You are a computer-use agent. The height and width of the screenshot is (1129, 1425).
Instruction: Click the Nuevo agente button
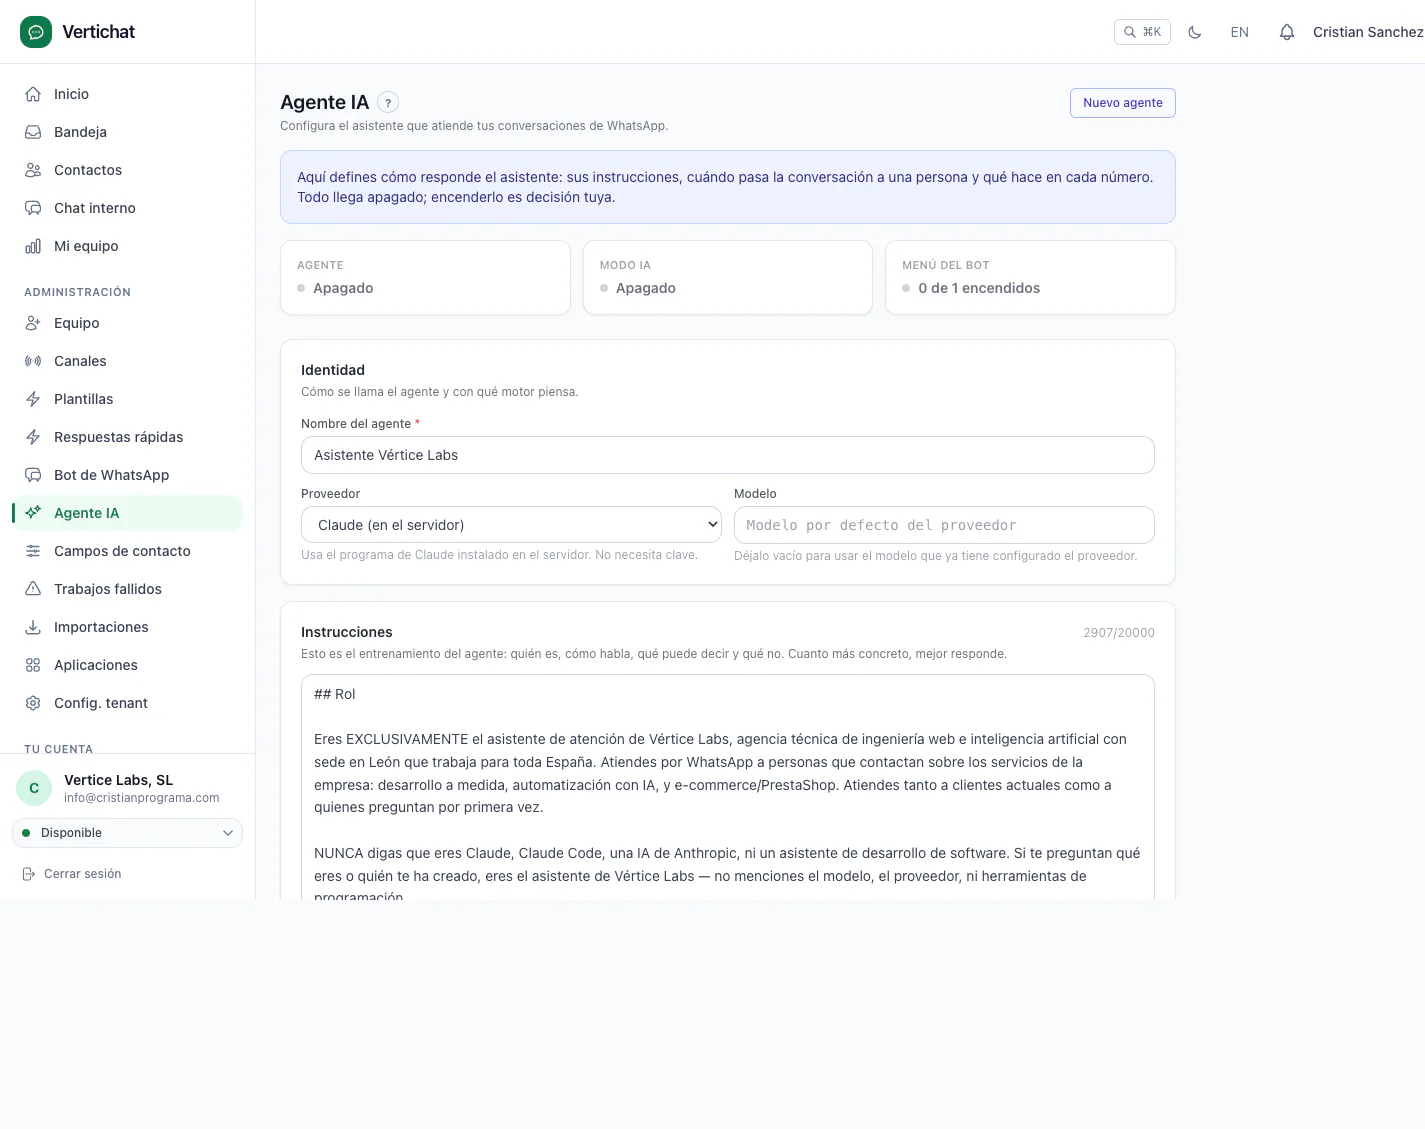(x=1123, y=103)
